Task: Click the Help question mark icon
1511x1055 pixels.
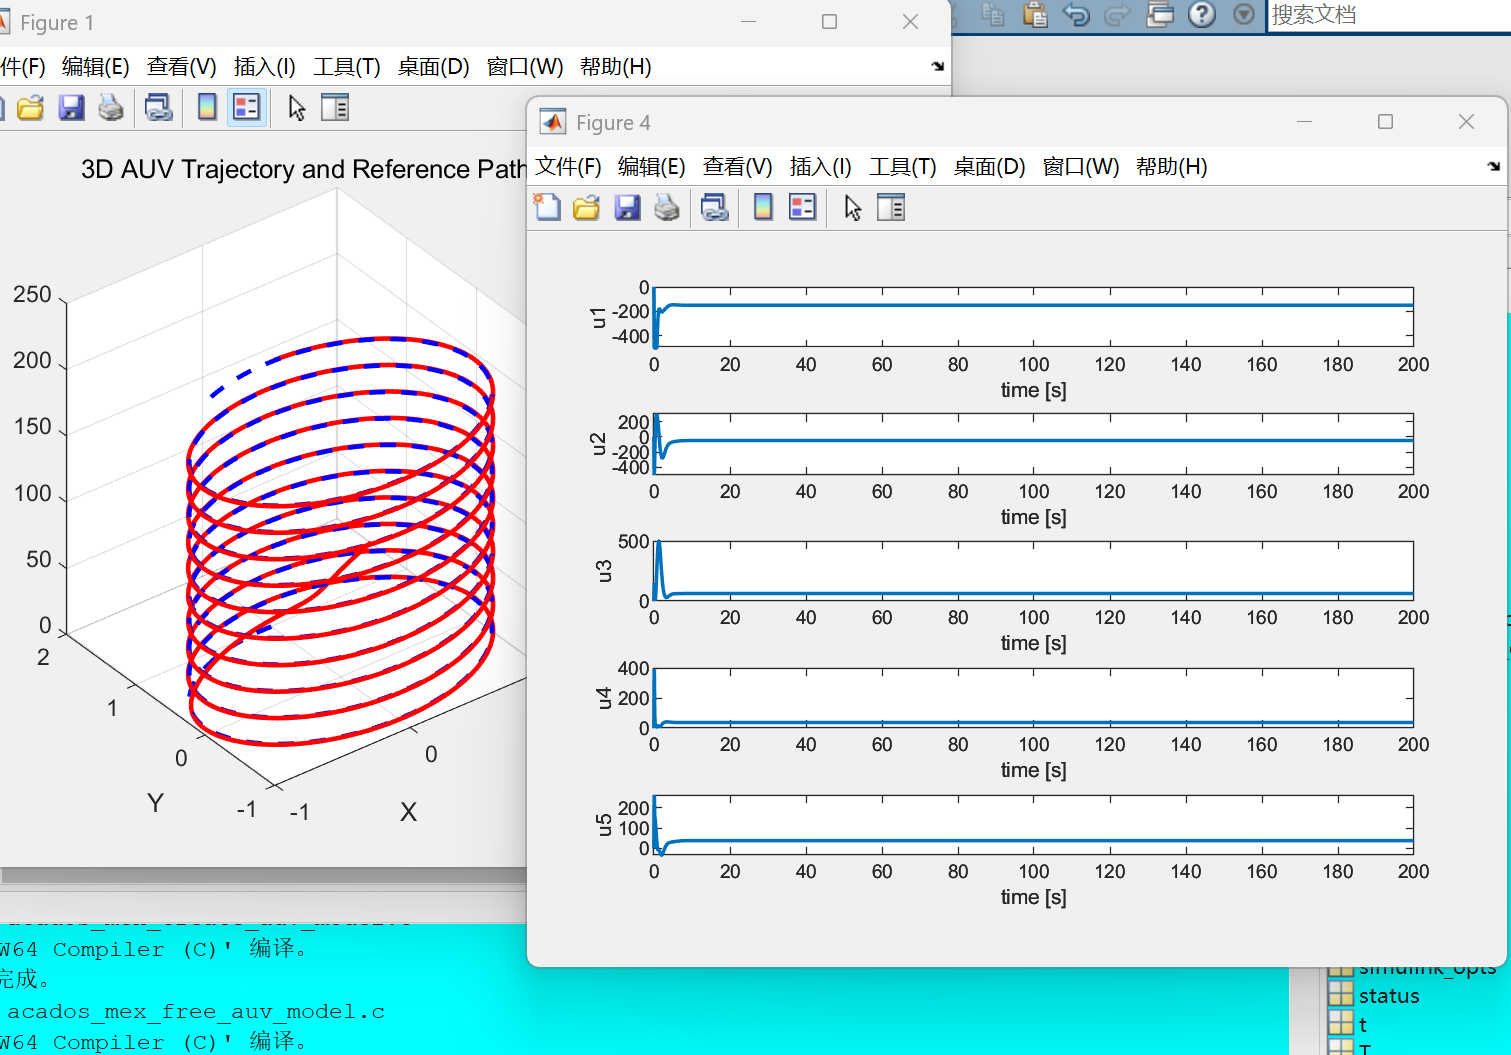Action: [x=1202, y=14]
